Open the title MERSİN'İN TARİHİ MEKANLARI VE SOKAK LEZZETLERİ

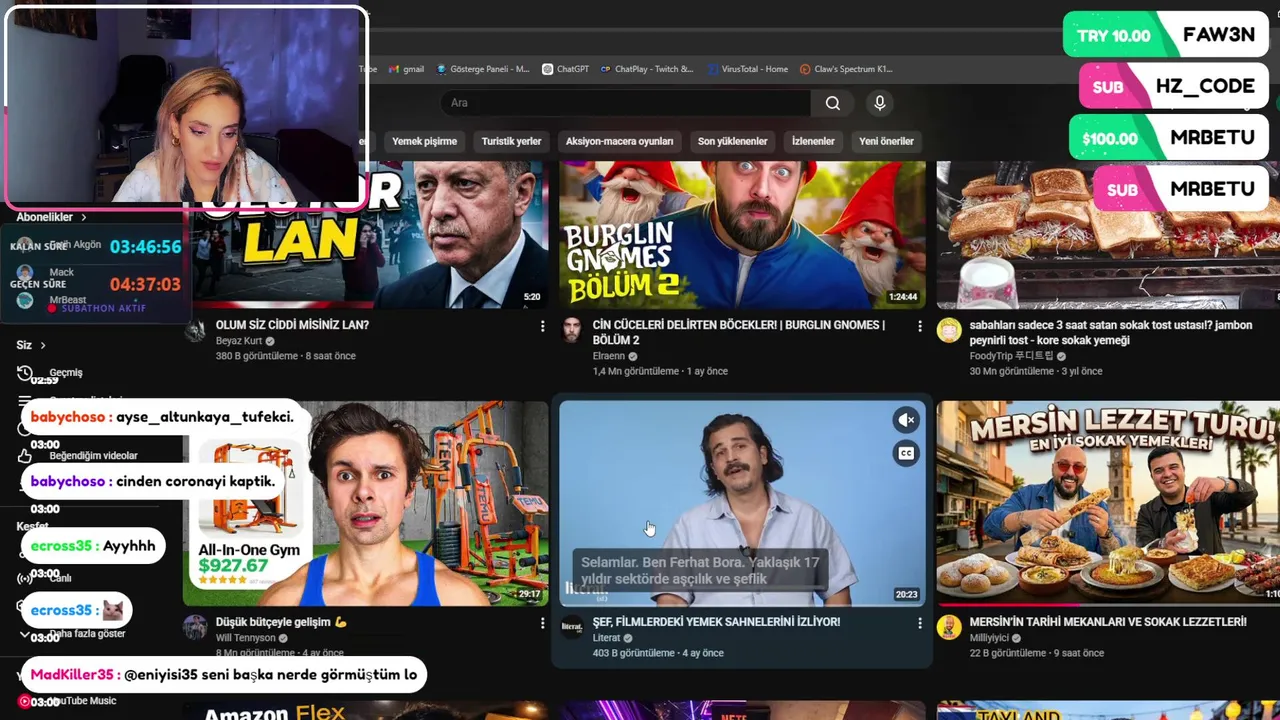1108,622
